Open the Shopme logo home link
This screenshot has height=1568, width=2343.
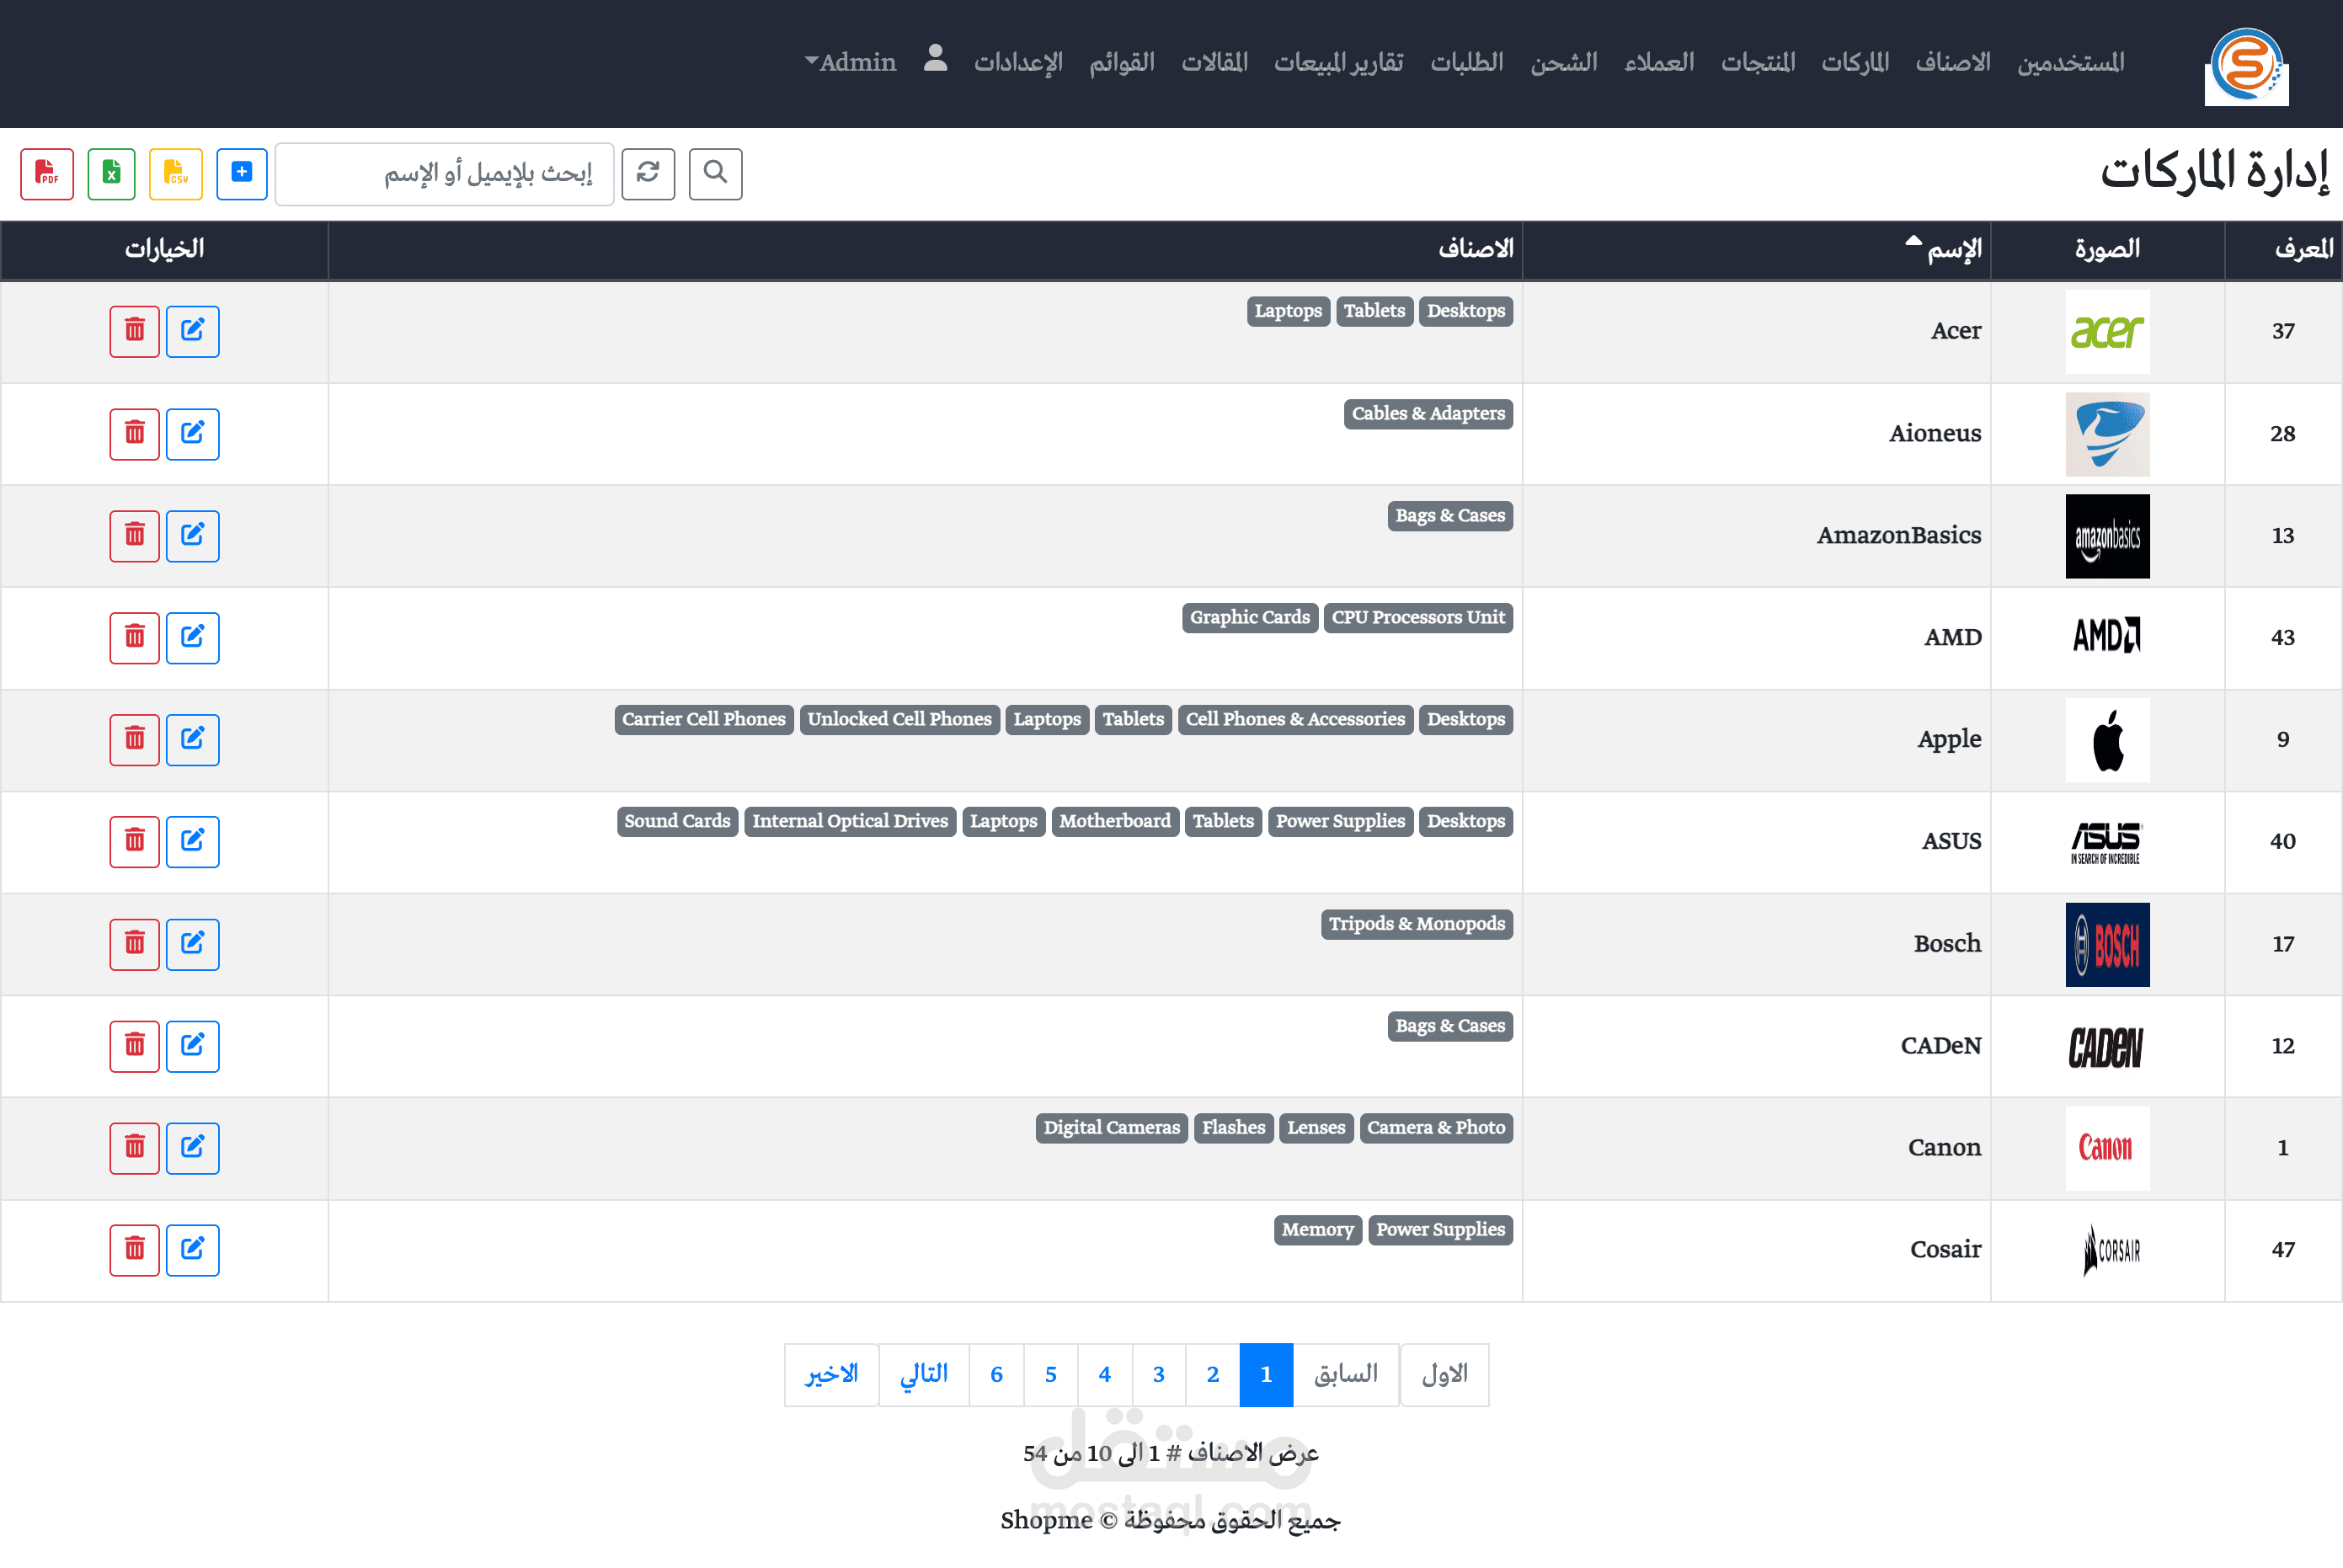[x=2246, y=66]
